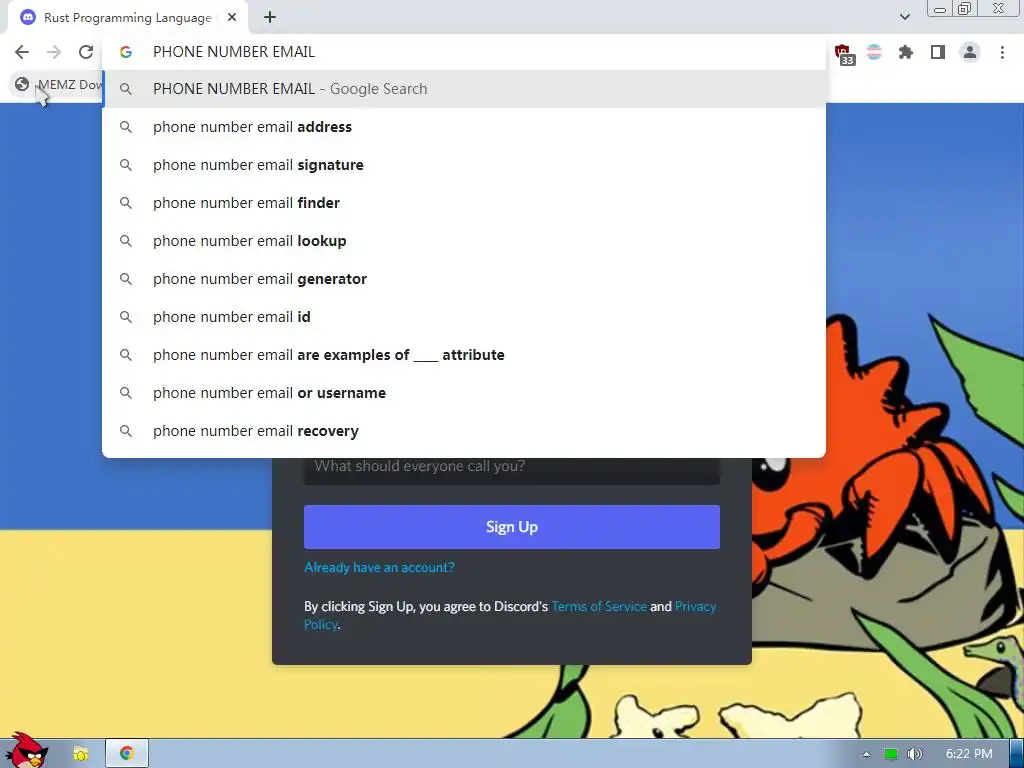Select suggestion are examples of ____ attribute
Image resolution: width=1024 pixels, height=768 pixels.
(464, 355)
